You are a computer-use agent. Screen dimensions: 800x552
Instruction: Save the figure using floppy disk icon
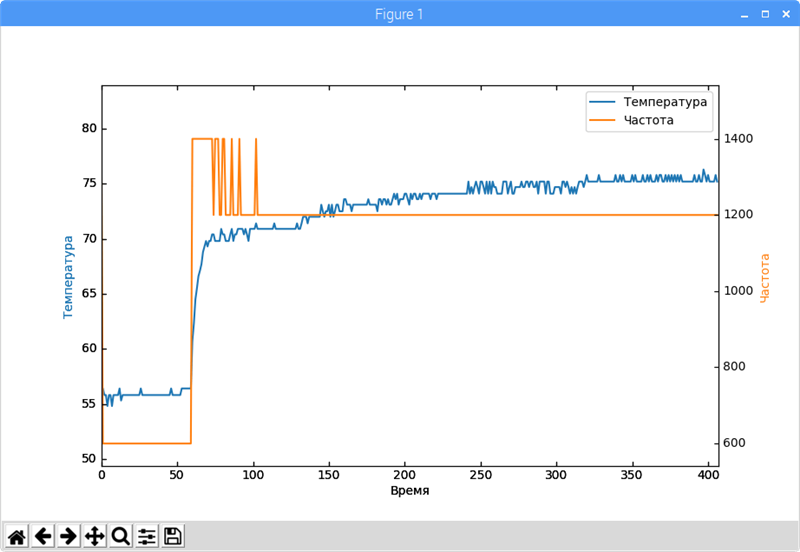(173, 536)
